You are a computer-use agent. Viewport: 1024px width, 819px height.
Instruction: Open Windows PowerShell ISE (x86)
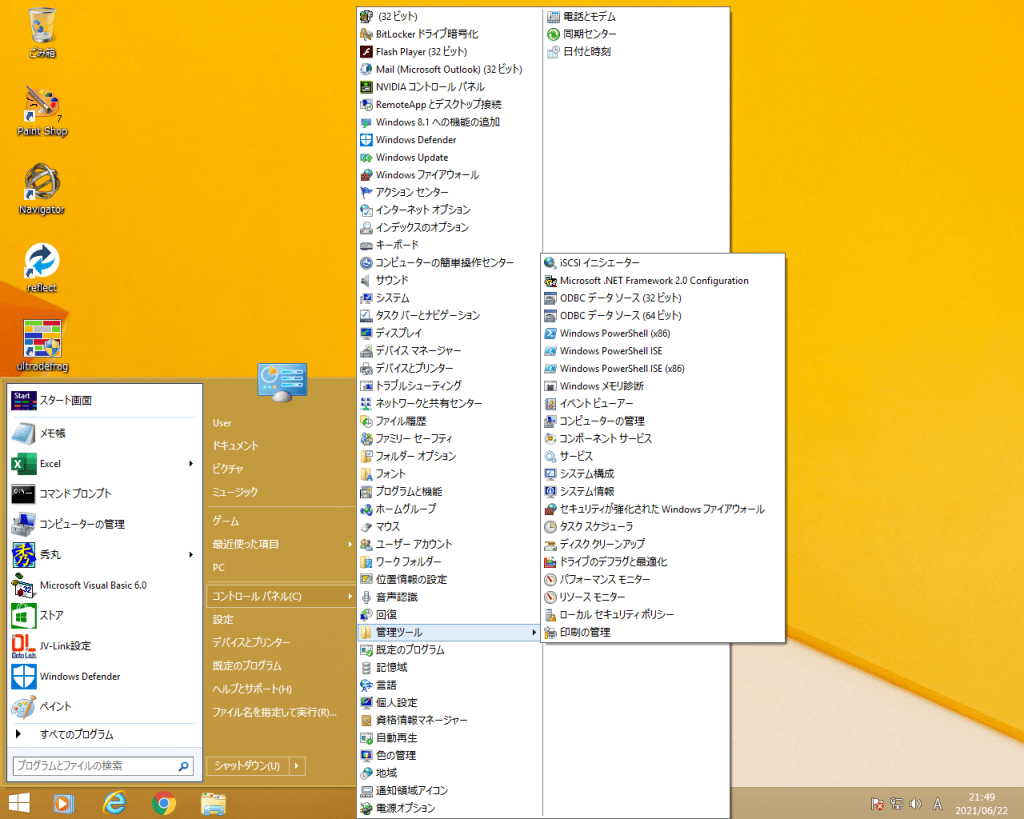[x=663, y=368]
